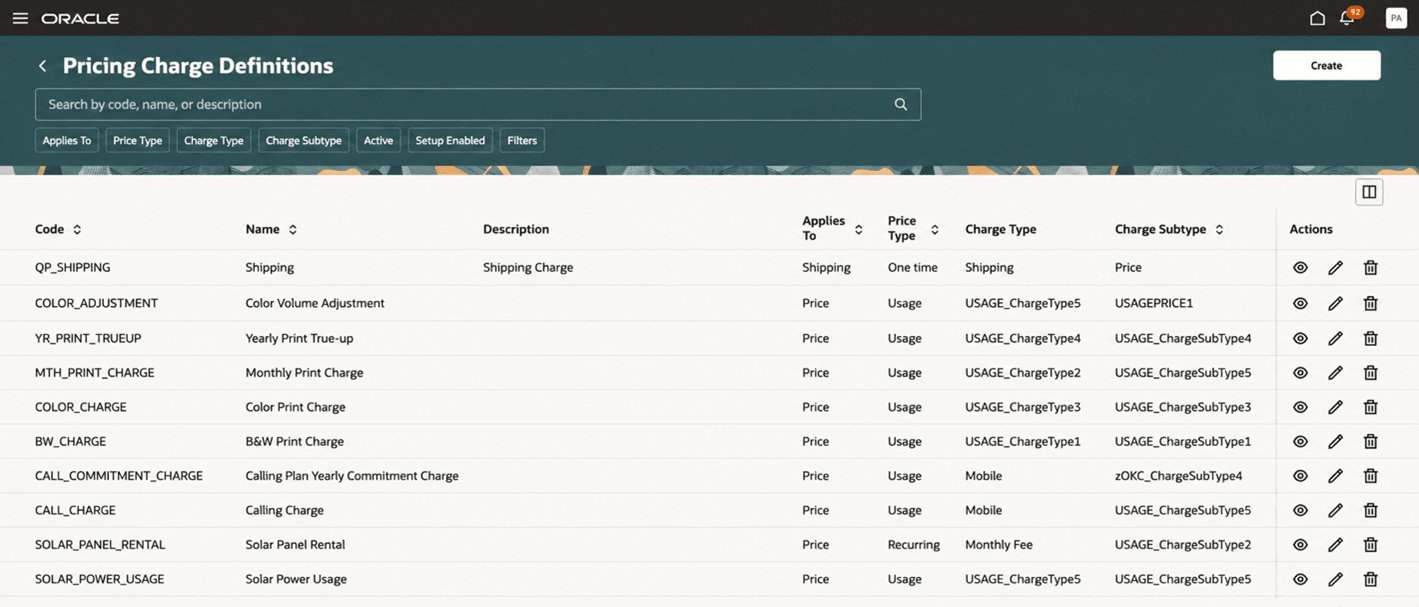Screen dimensions: 1419x607
Task: Edit the YR_PRINT_TRUEUP definition
Action: coord(1335,338)
